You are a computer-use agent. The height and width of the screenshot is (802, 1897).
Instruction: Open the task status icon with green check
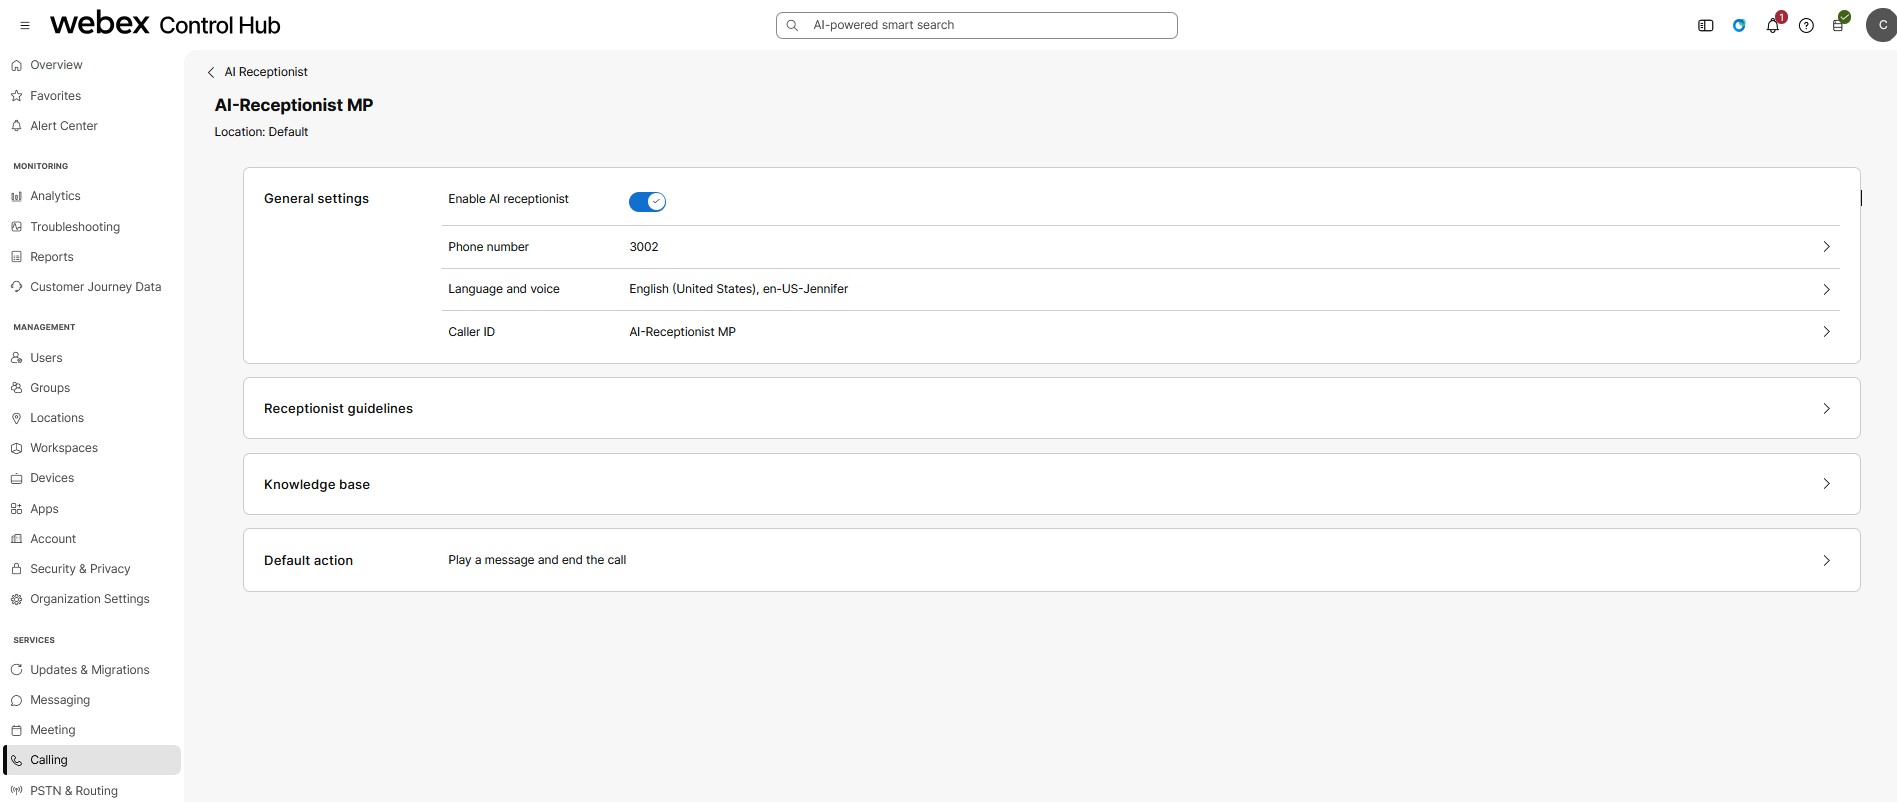point(1839,24)
